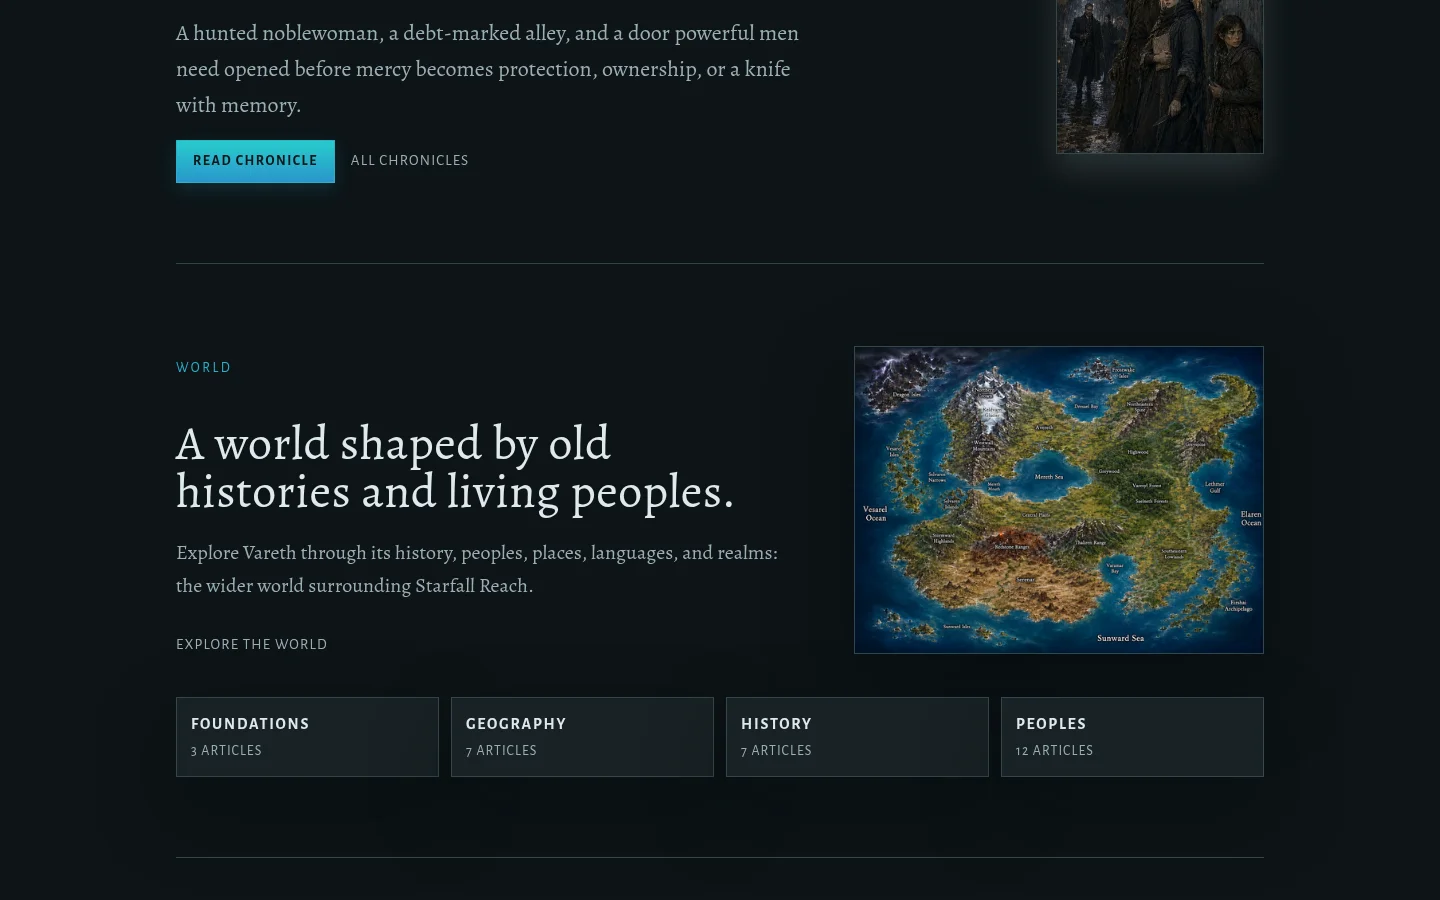Click the 'A world shaped by old histories' heading
1440x900 pixels.
455,468
